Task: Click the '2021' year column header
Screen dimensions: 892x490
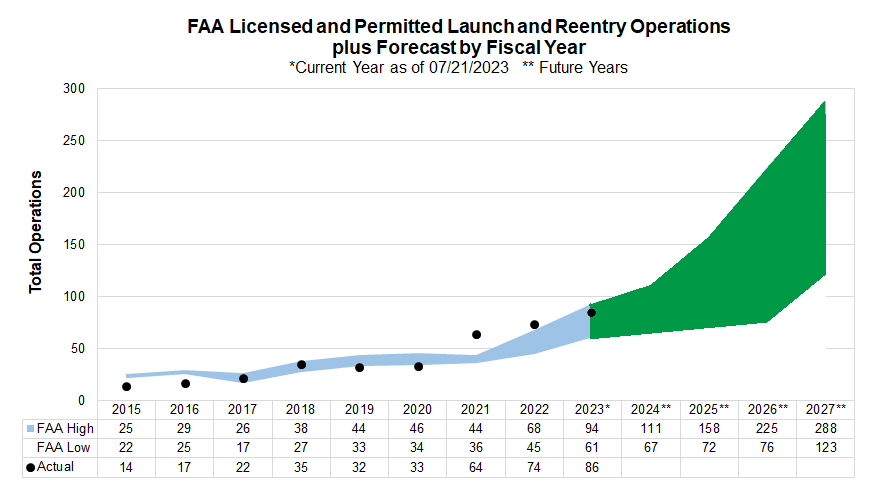Action: point(476,410)
